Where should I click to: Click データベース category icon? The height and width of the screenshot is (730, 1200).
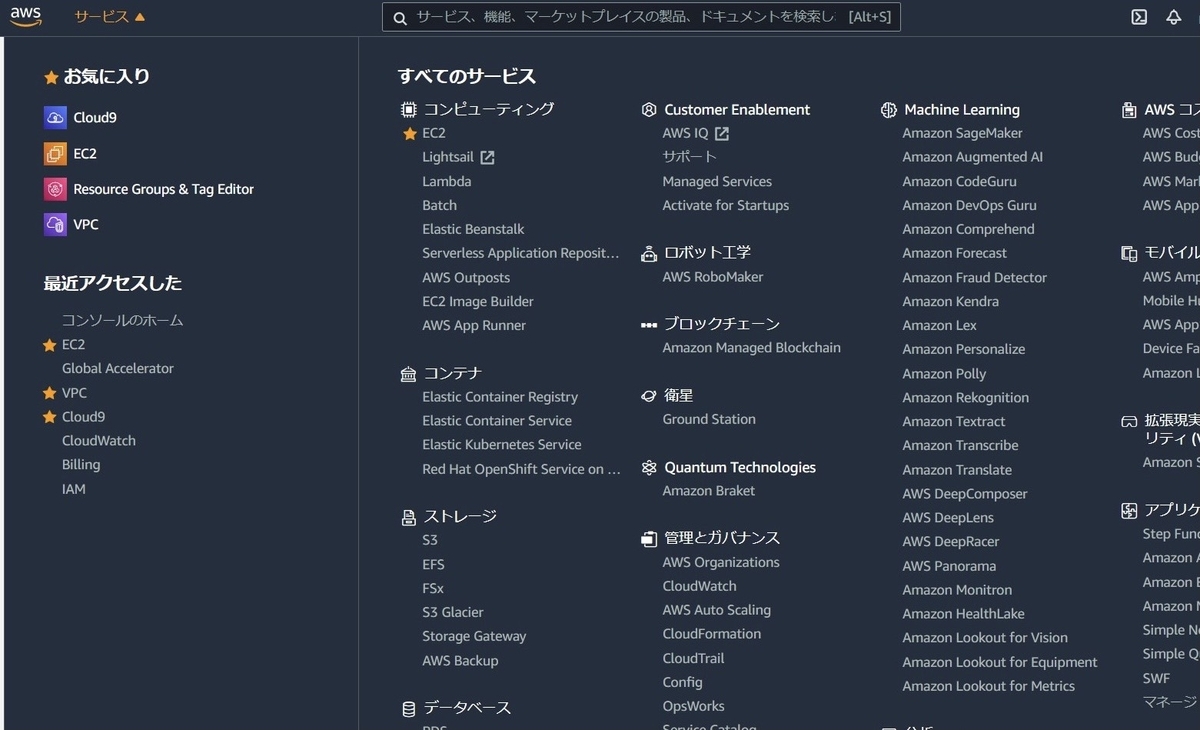408,709
